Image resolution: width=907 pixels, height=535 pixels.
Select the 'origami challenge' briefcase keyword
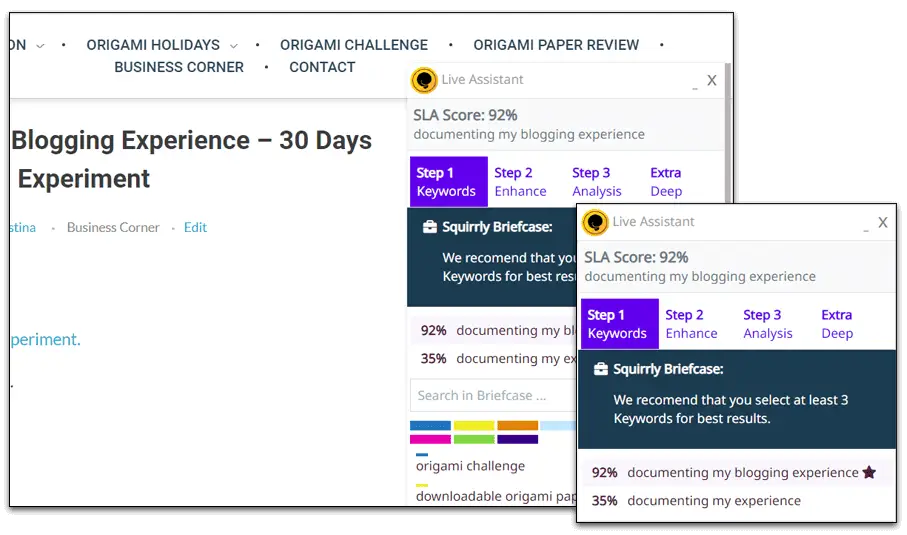[470, 466]
